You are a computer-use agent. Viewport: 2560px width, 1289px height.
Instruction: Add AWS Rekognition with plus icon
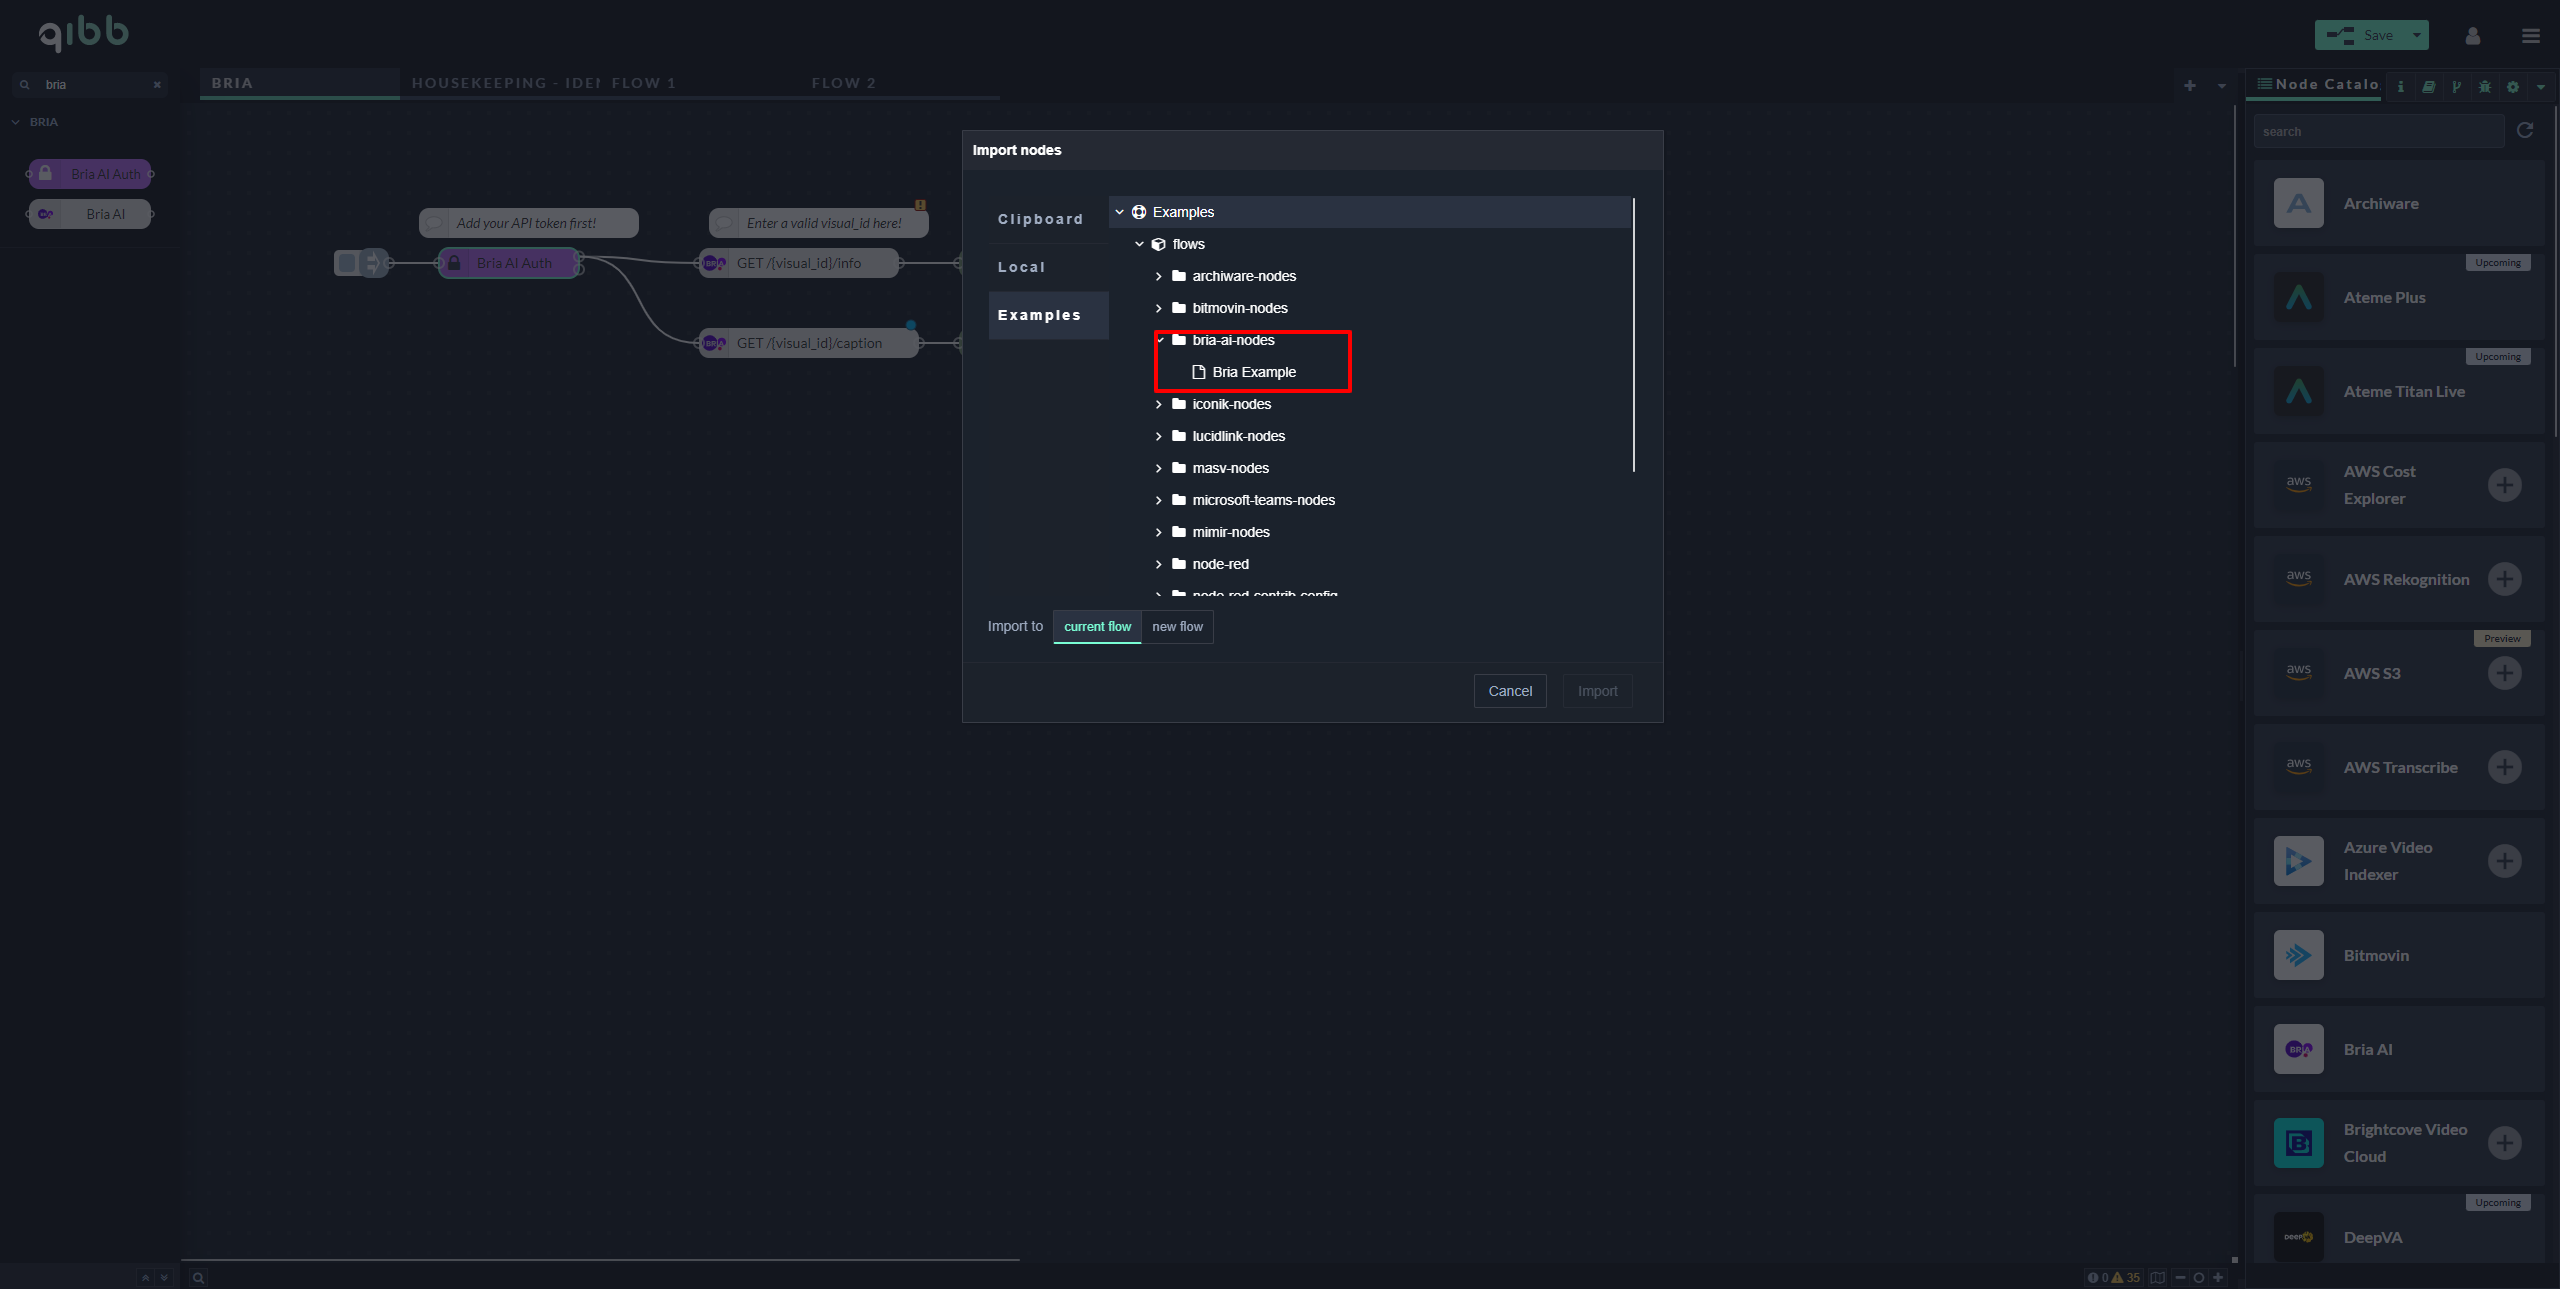tap(2504, 579)
